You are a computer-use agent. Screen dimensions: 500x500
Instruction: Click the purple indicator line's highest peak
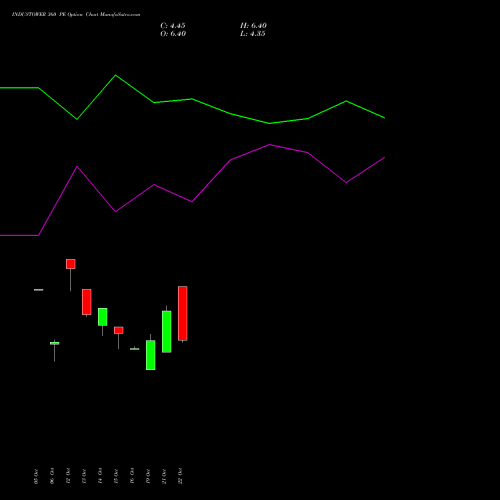(x=269, y=145)
